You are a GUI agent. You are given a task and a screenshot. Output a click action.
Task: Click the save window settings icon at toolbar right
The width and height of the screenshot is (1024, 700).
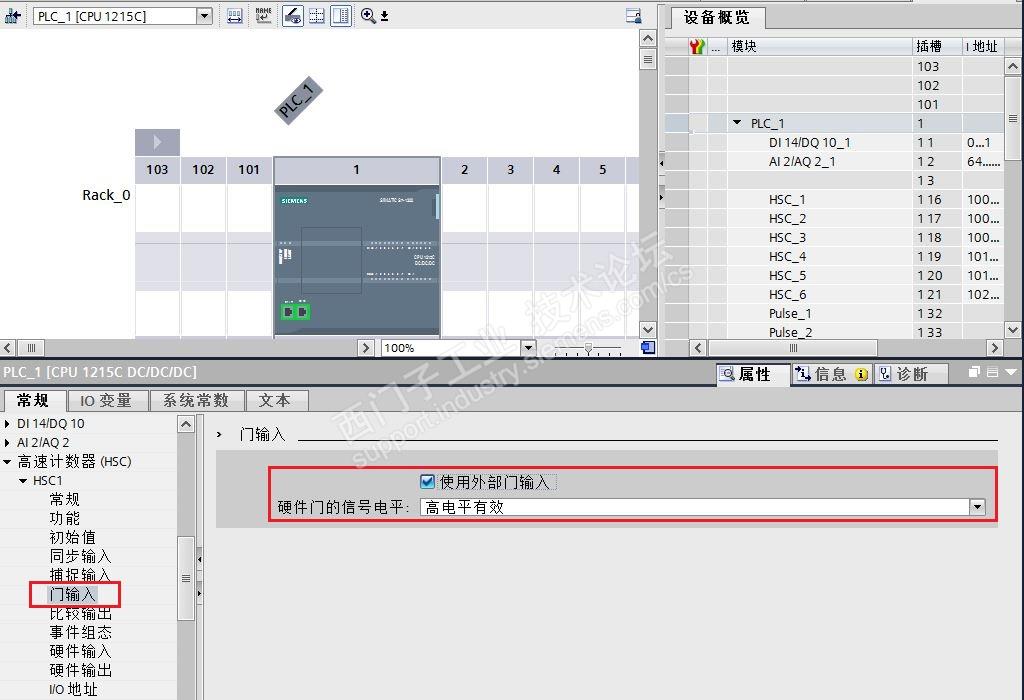633,16
